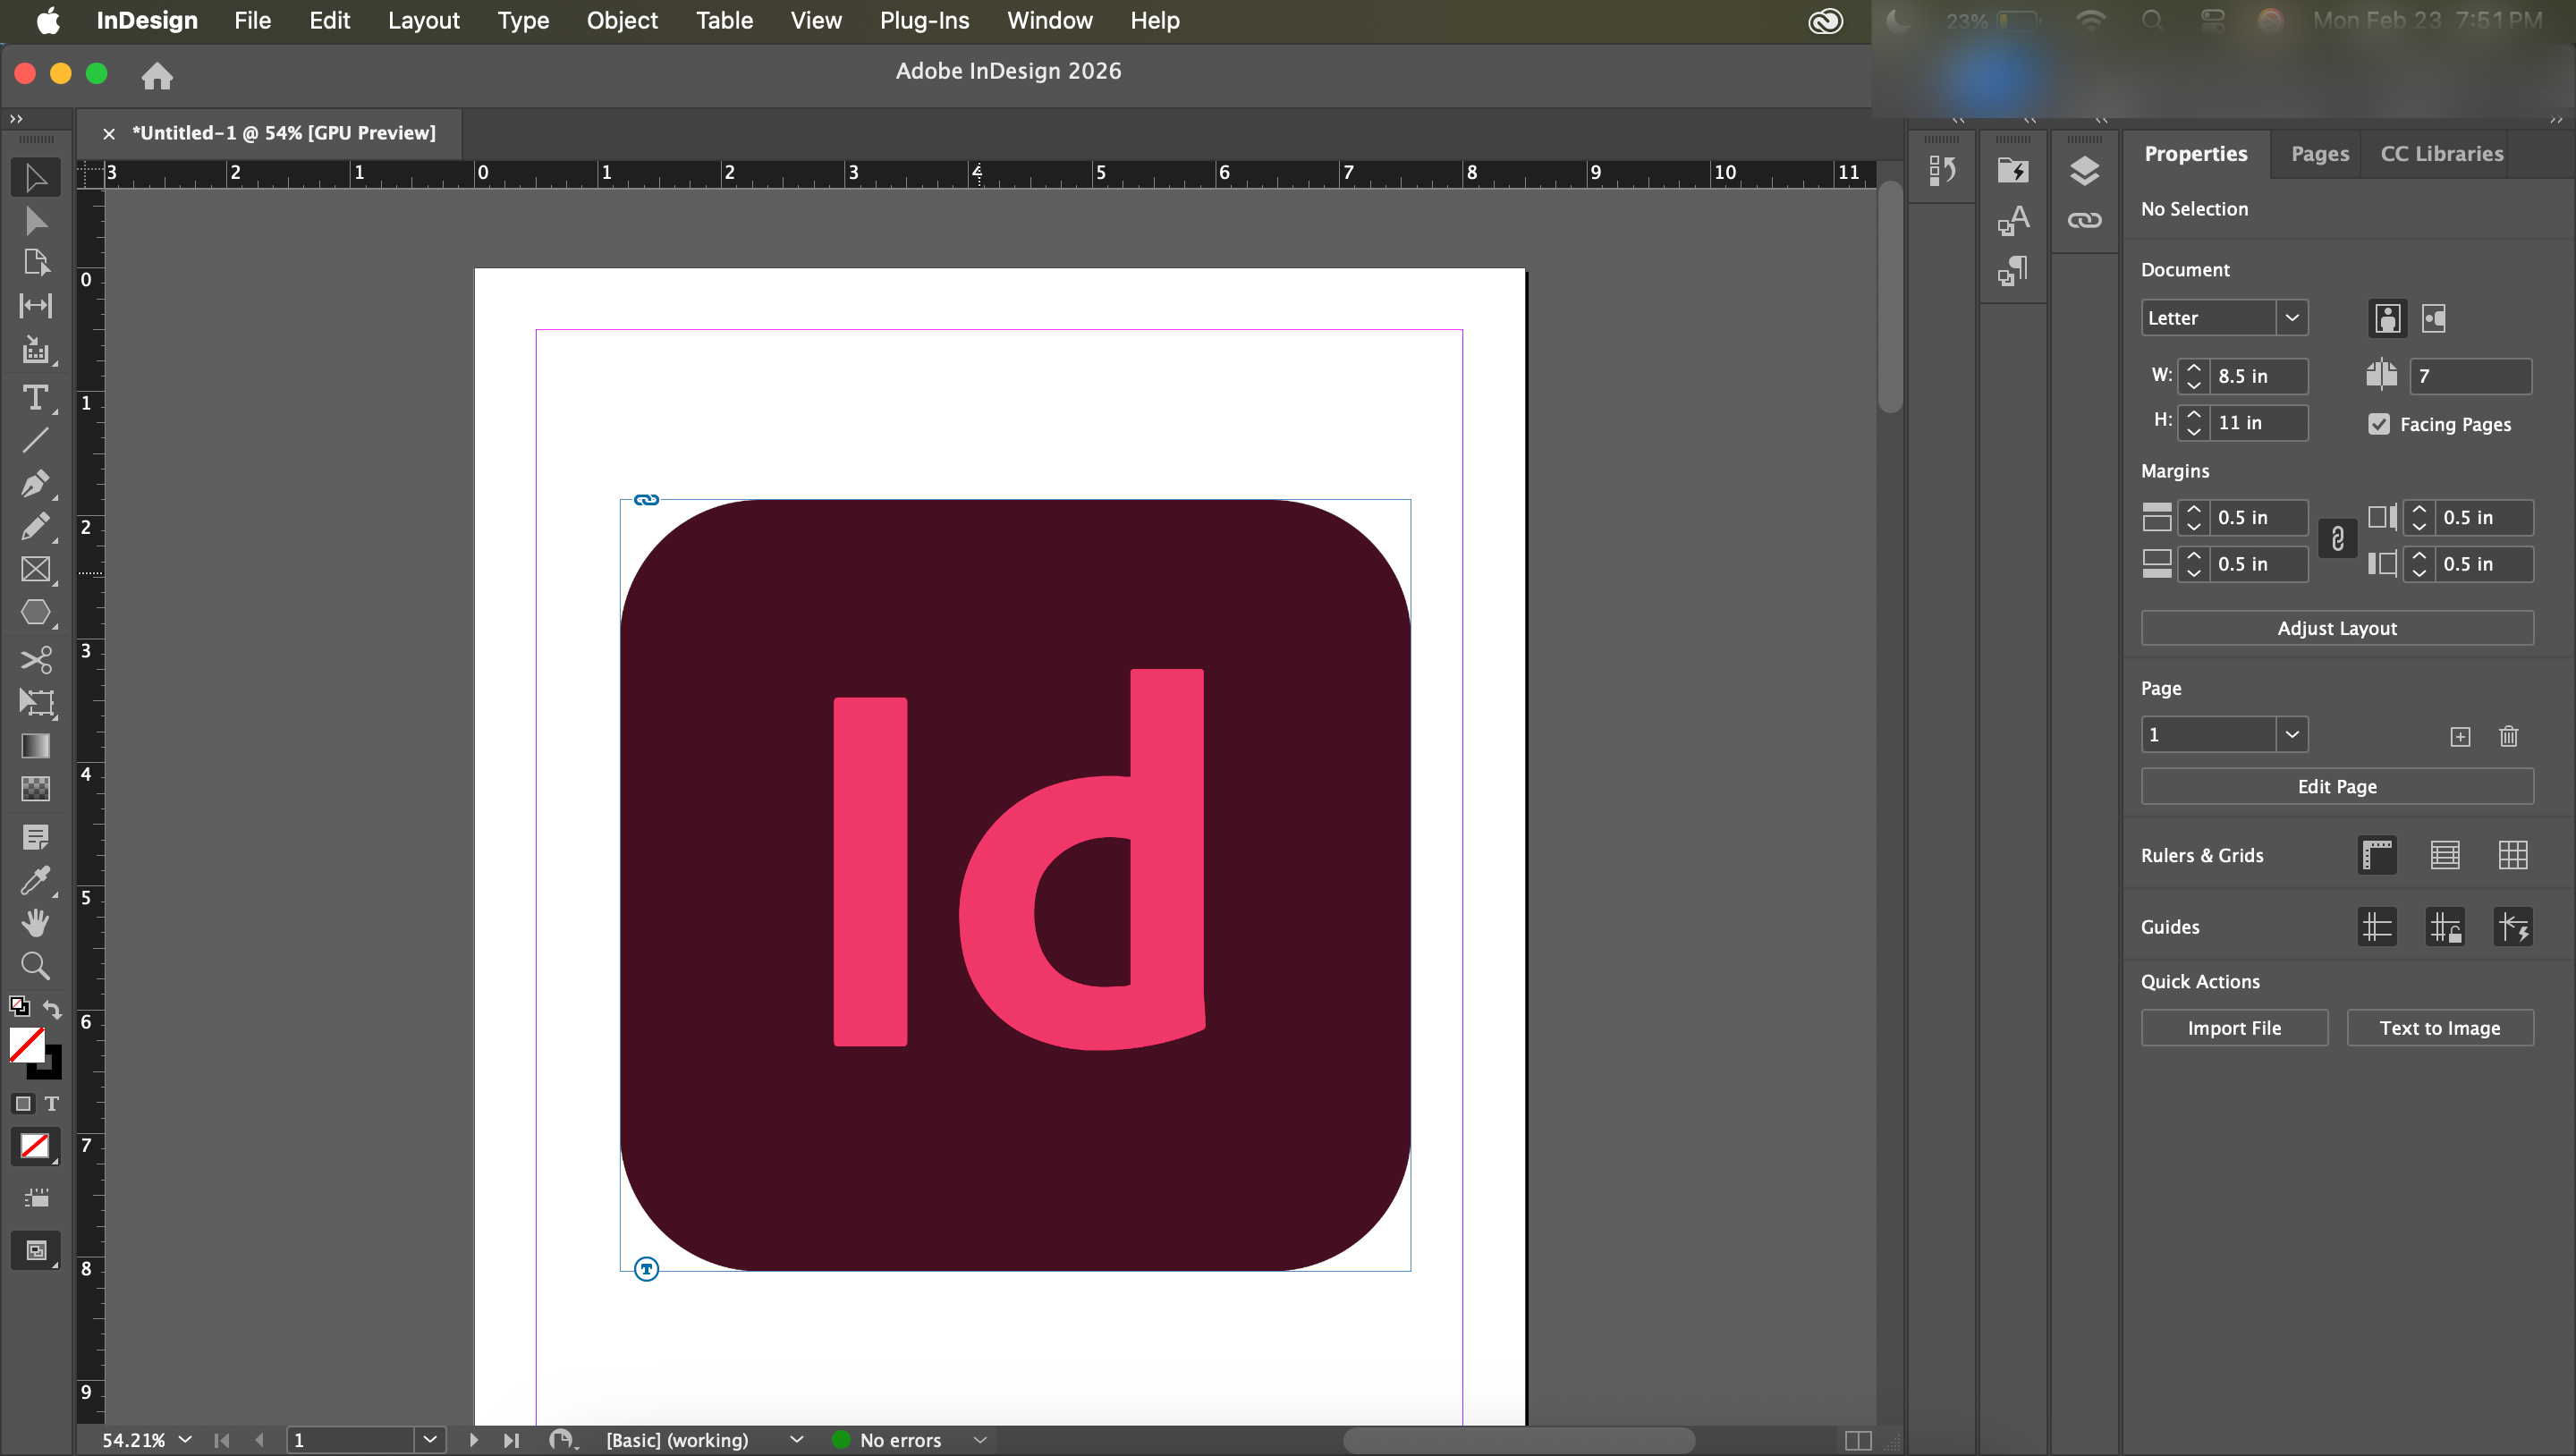Uncheck the Facing Pages checkbox

click(x=2379, y=424)
